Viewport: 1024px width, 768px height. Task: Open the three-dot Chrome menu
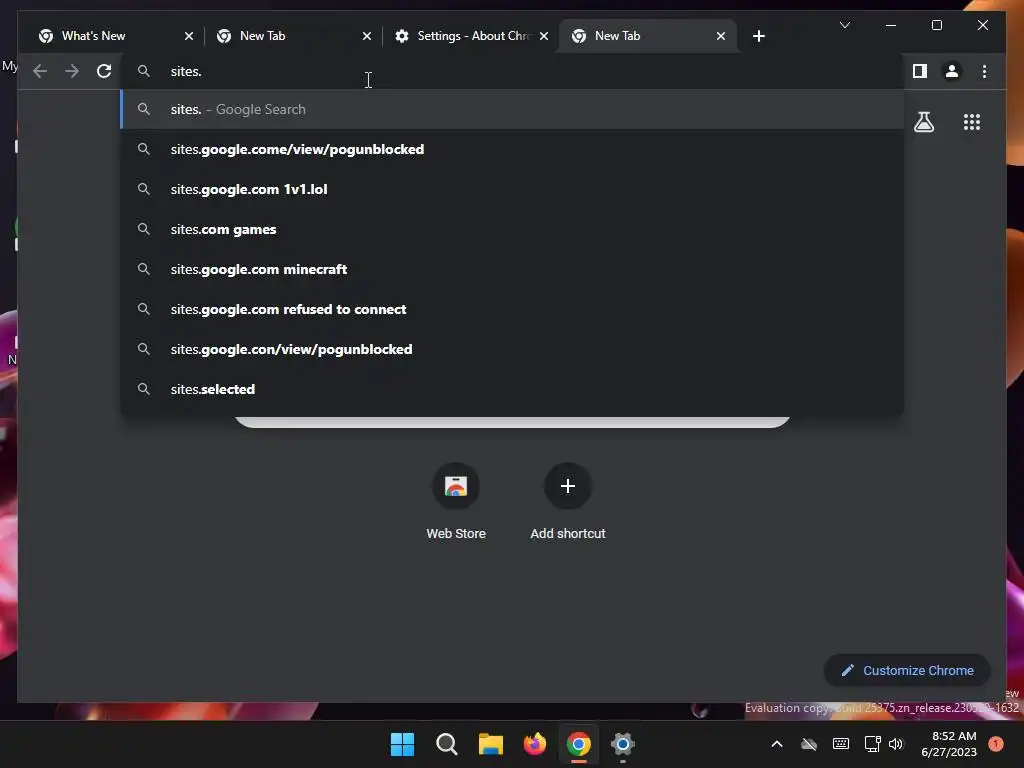[x=984, y=71]
